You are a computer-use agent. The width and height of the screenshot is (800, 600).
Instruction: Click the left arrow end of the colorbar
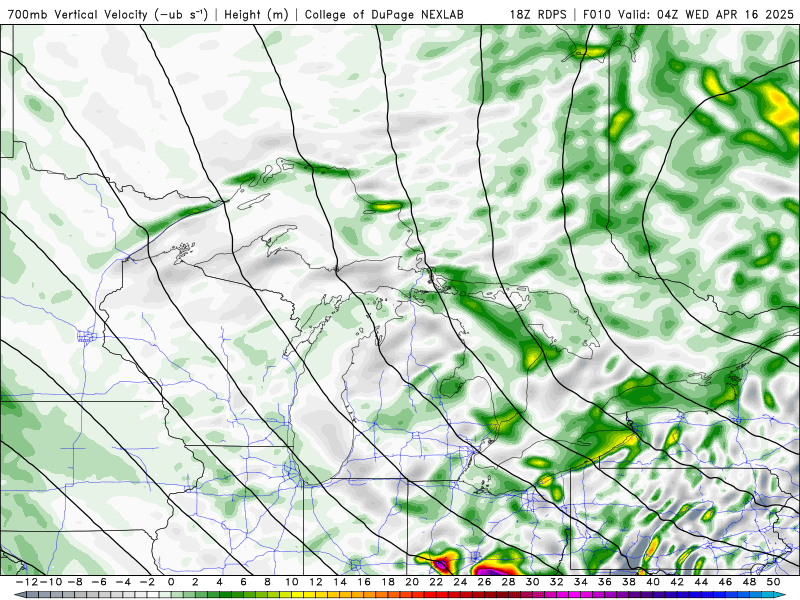pos(20,594)
